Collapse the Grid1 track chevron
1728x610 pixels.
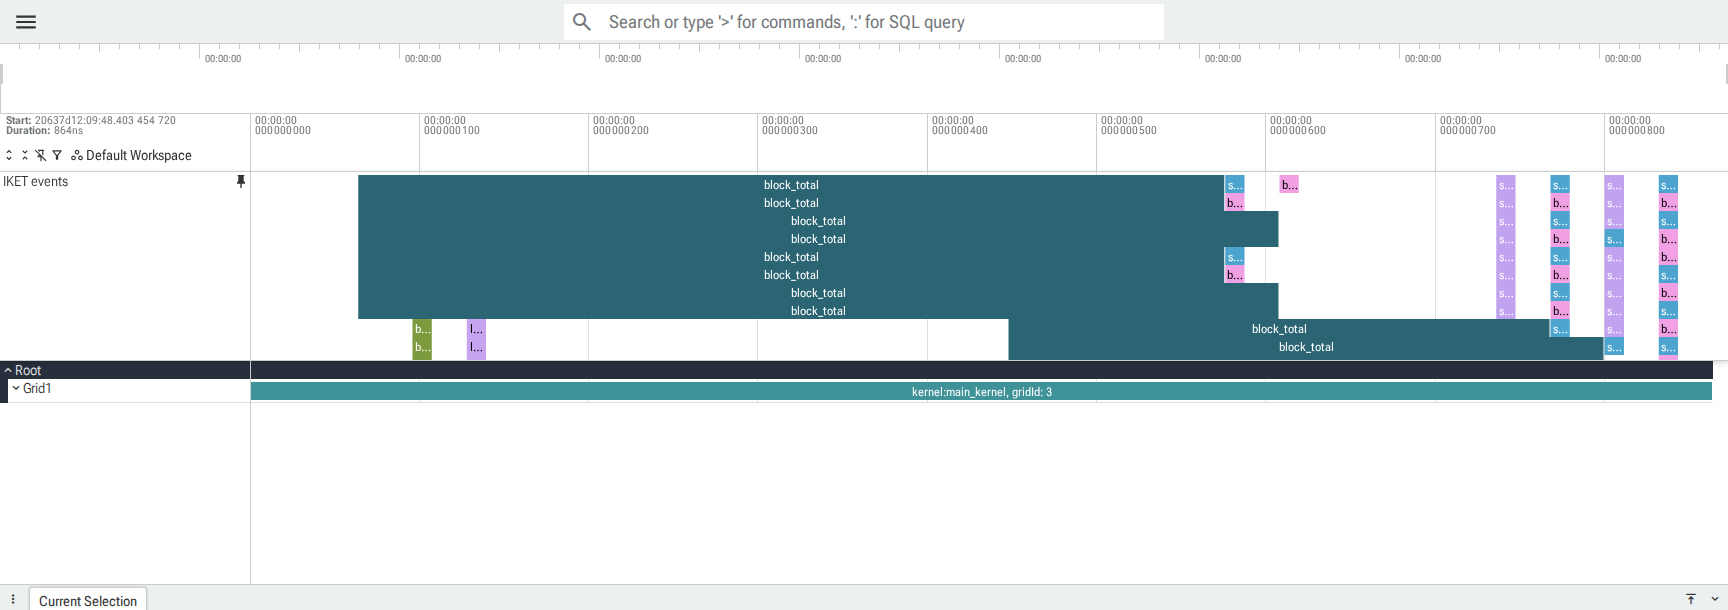[16, 388]
